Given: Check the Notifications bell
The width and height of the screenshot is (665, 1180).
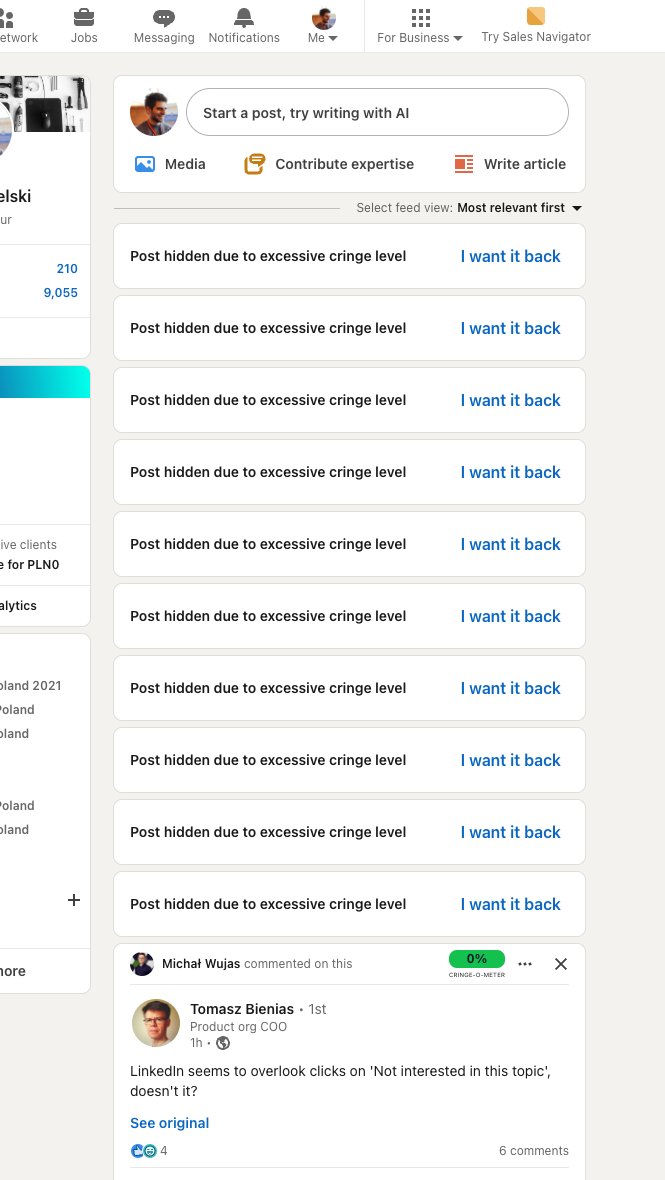Looking at the screenshot, I should click(244, 26).
